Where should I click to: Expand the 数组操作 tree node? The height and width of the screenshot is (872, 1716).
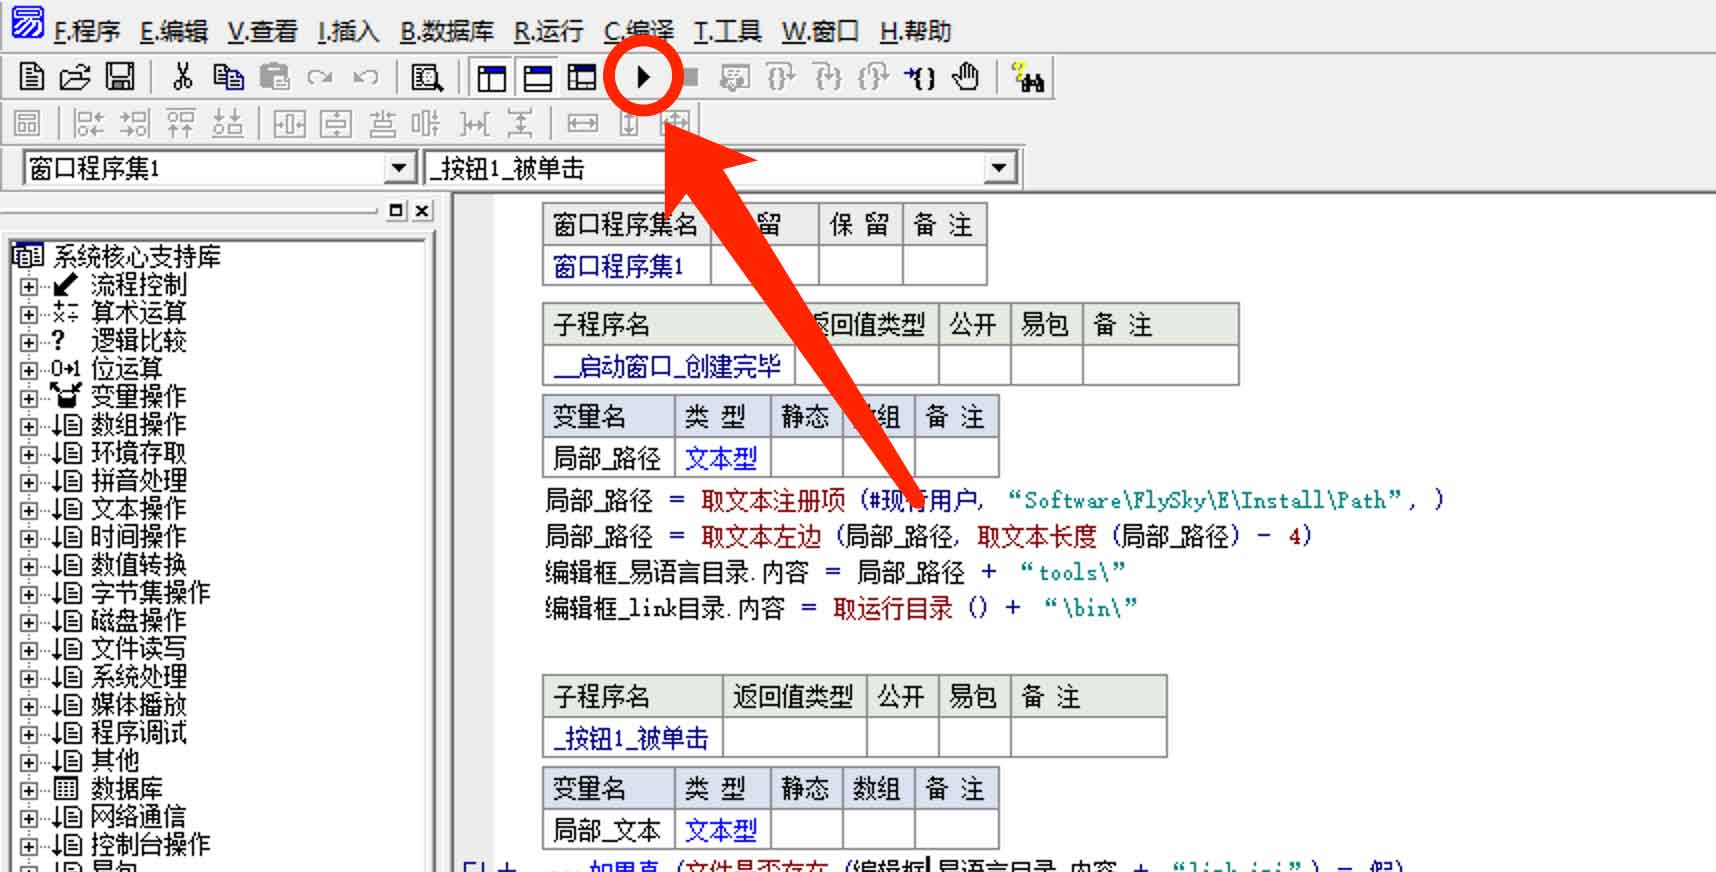pos(28,426)
